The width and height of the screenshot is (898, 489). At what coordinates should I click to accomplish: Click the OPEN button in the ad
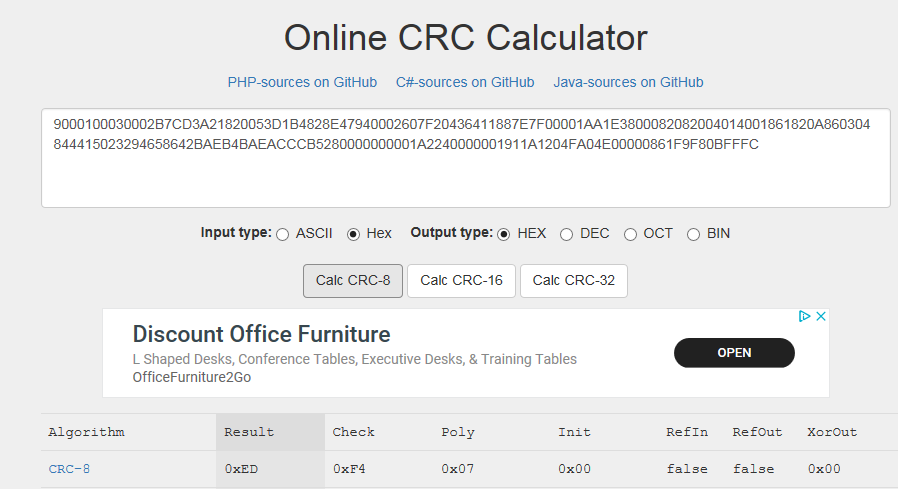pyautogui.click(x=734, y=353)
